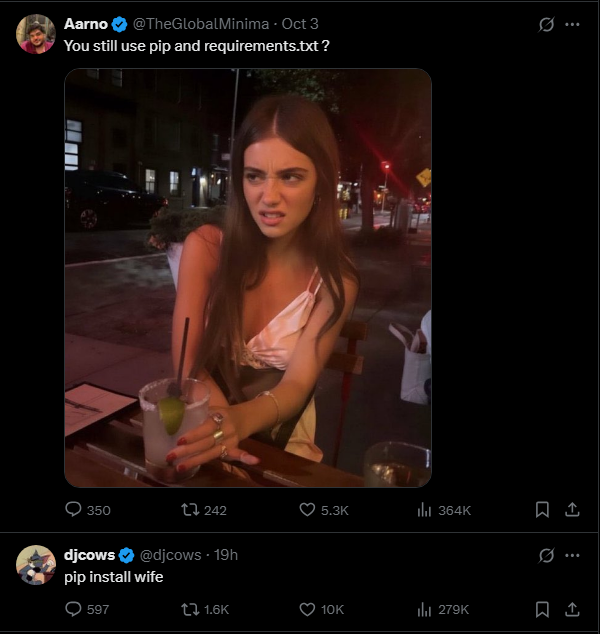600x634 pixels.
Task: Bookmark Aarno's tweet
Action: point(542,509)
